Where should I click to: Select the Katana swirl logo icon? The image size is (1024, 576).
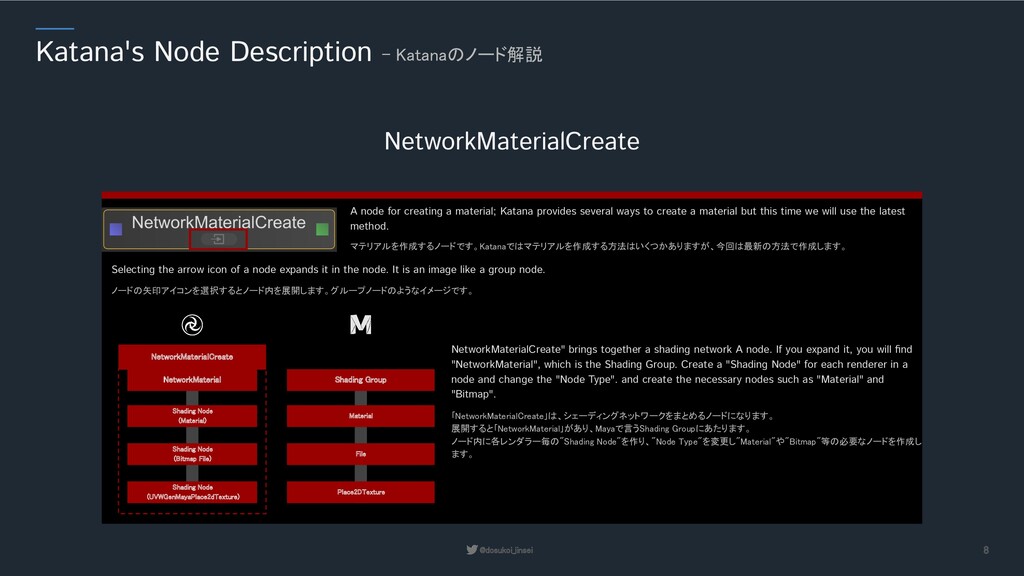tap(192, 325)
